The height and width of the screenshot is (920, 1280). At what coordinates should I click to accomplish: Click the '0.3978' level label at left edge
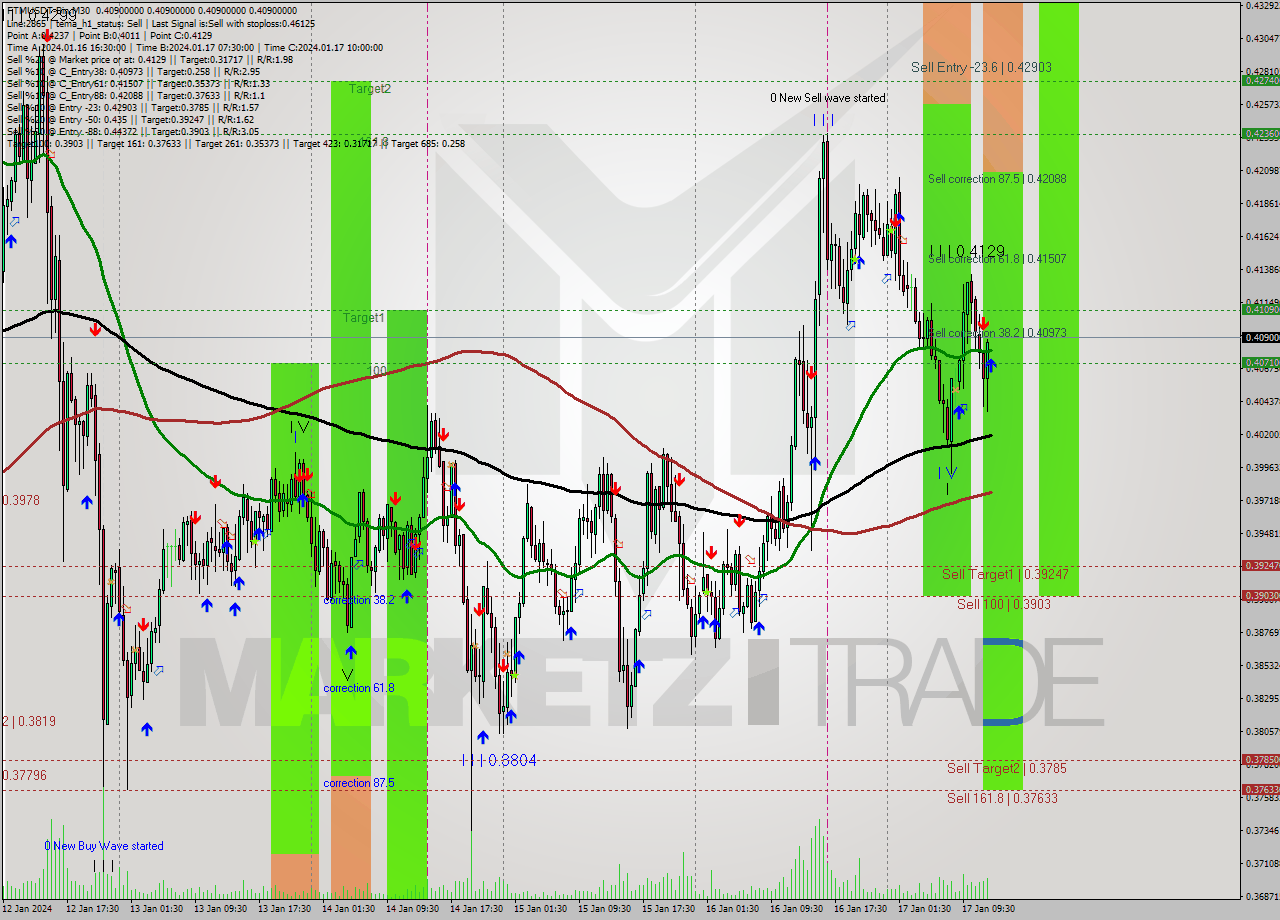22,500
